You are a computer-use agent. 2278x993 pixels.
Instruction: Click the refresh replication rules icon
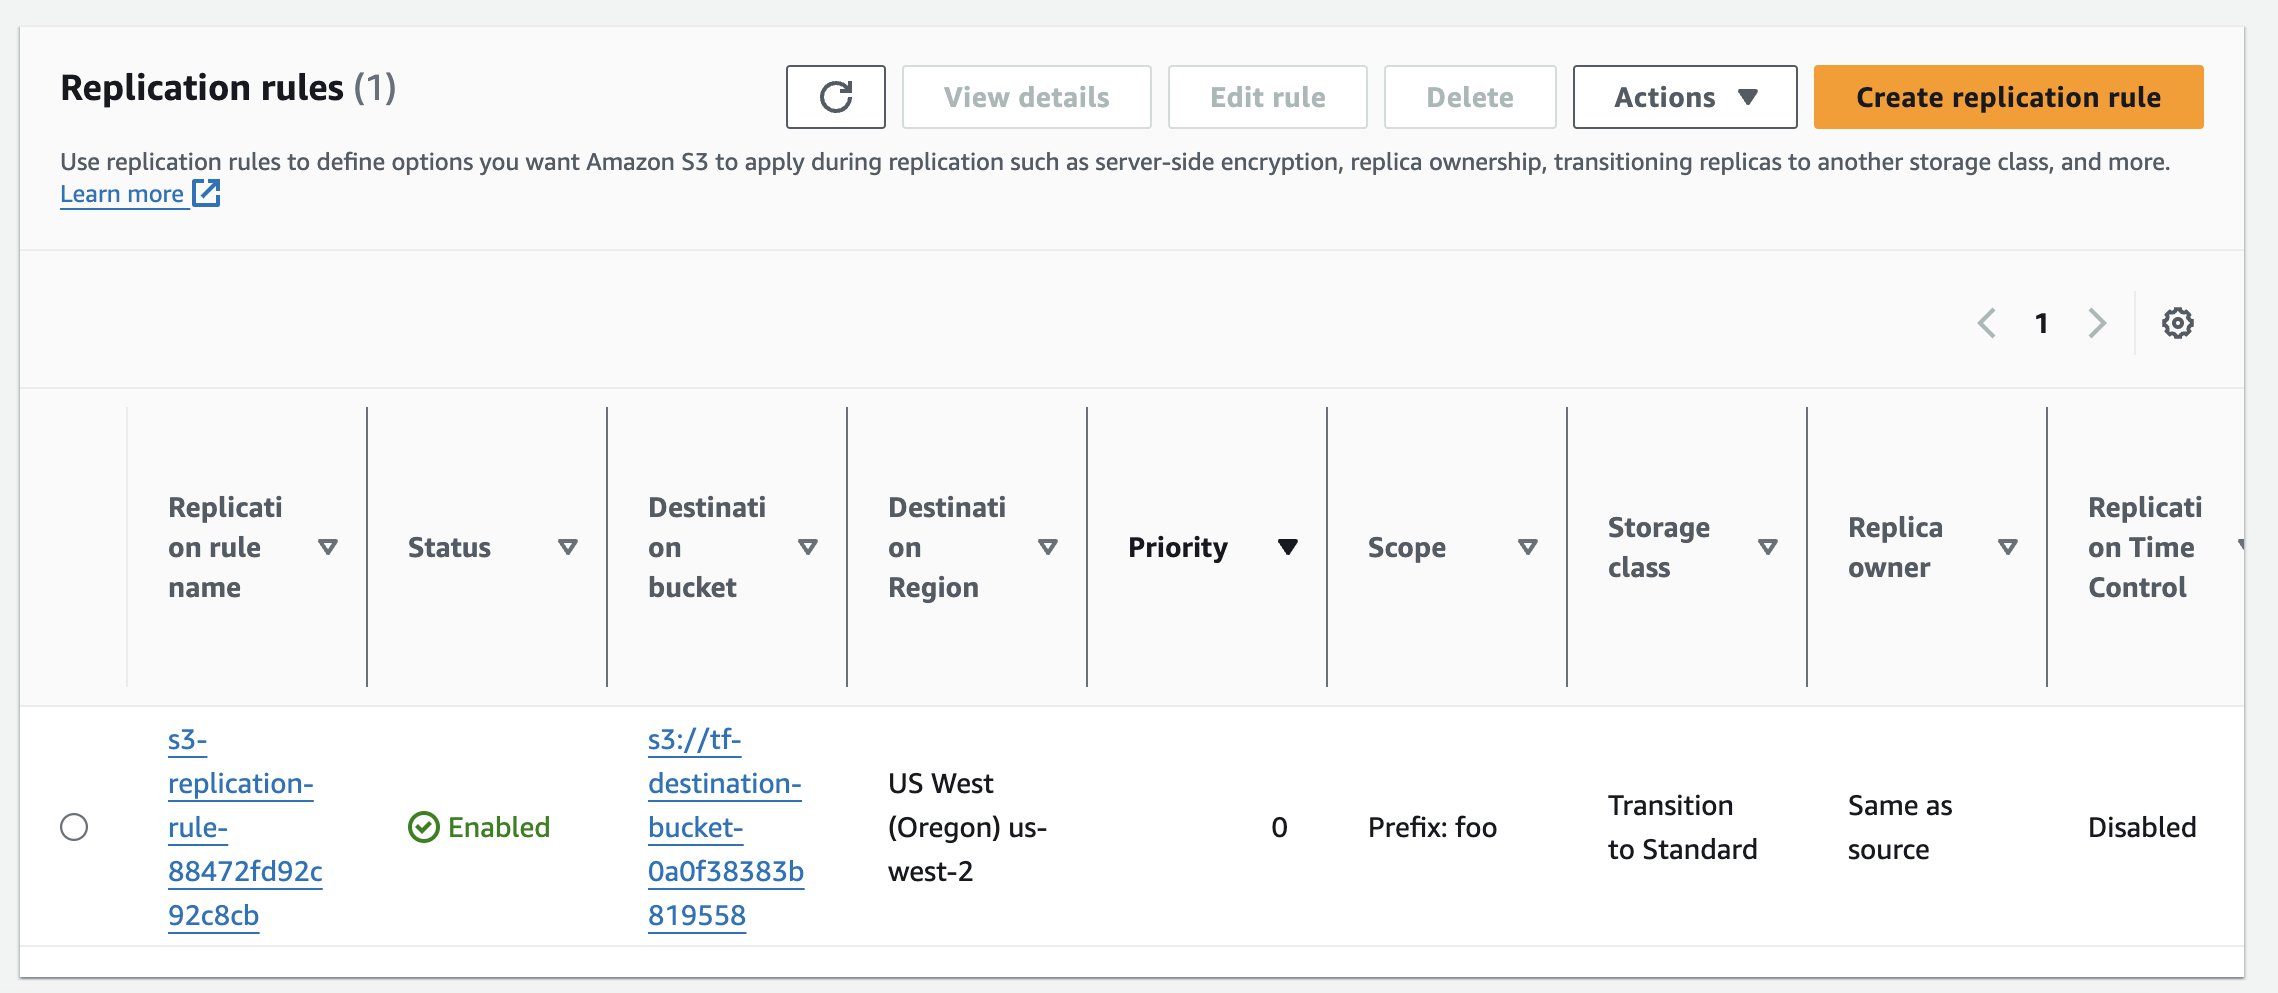pos(835,97)
